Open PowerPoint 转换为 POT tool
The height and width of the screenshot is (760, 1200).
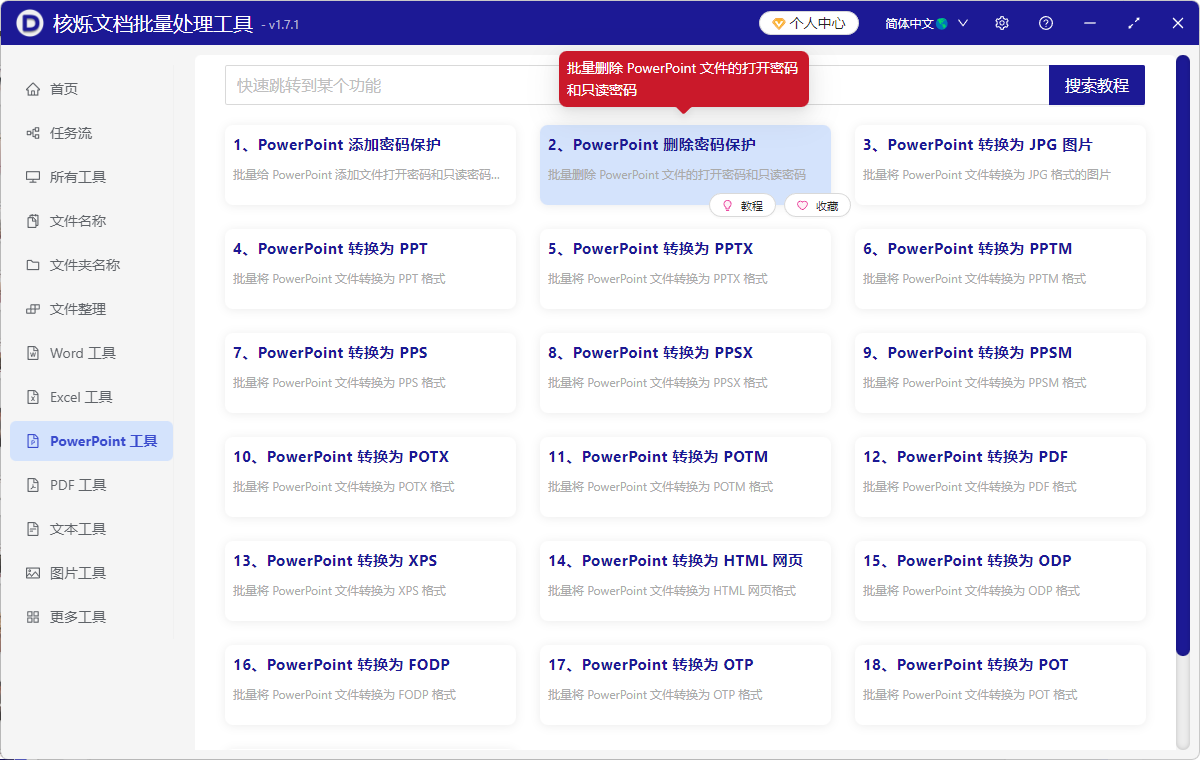(1000, 685)
